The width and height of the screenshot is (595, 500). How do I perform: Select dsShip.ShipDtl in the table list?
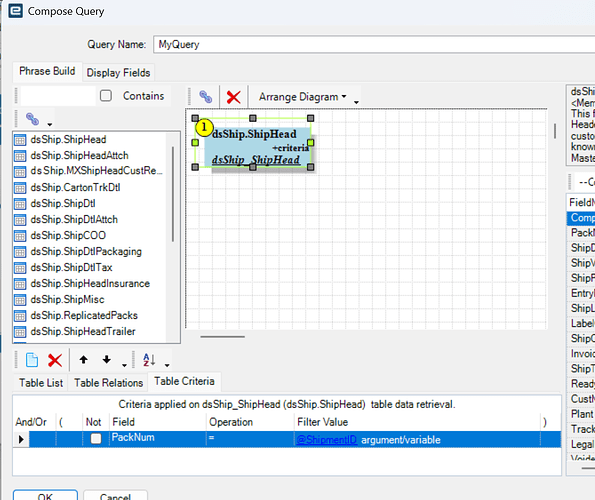pos(63,203)
